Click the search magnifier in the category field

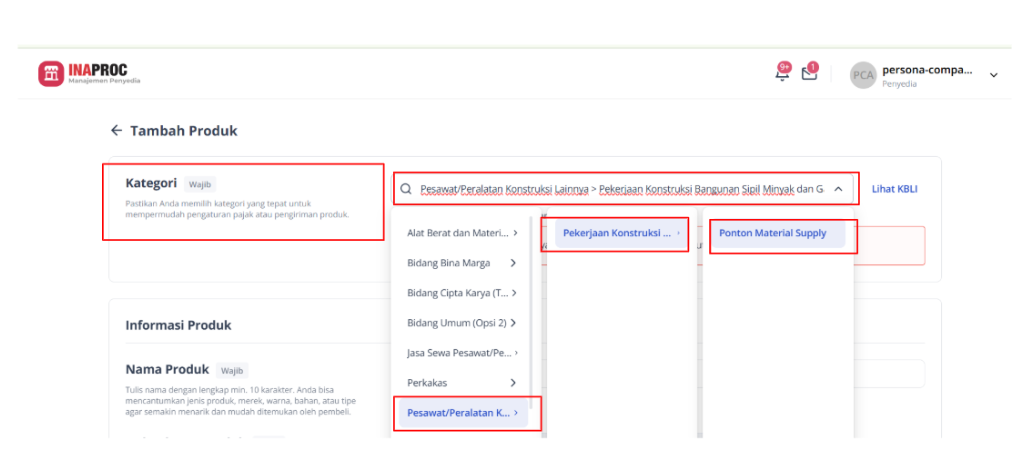click(406, 189)
